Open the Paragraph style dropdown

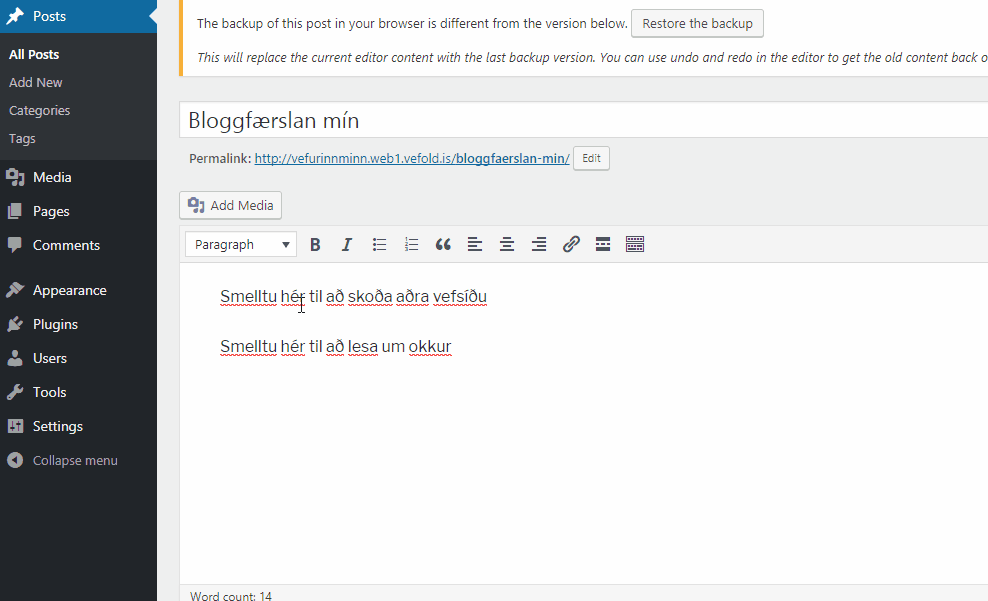click(240, 244)
